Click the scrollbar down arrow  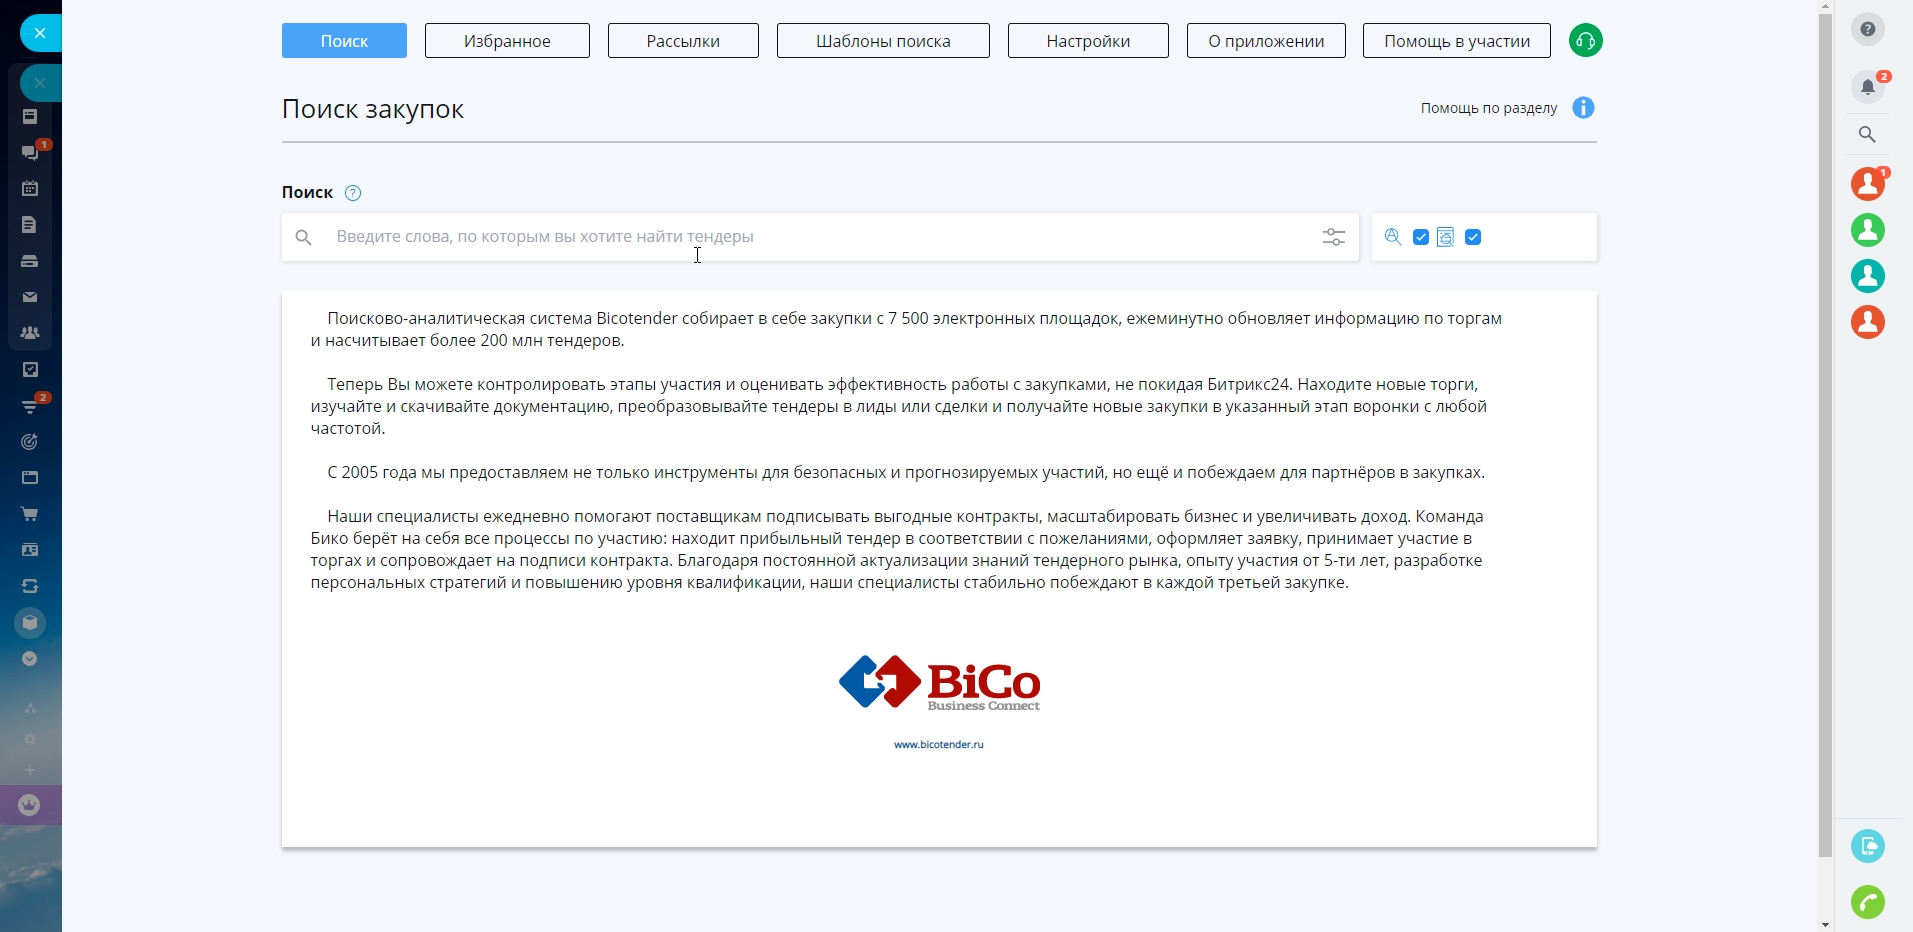pyautogui.click(x=1826, y=924)
